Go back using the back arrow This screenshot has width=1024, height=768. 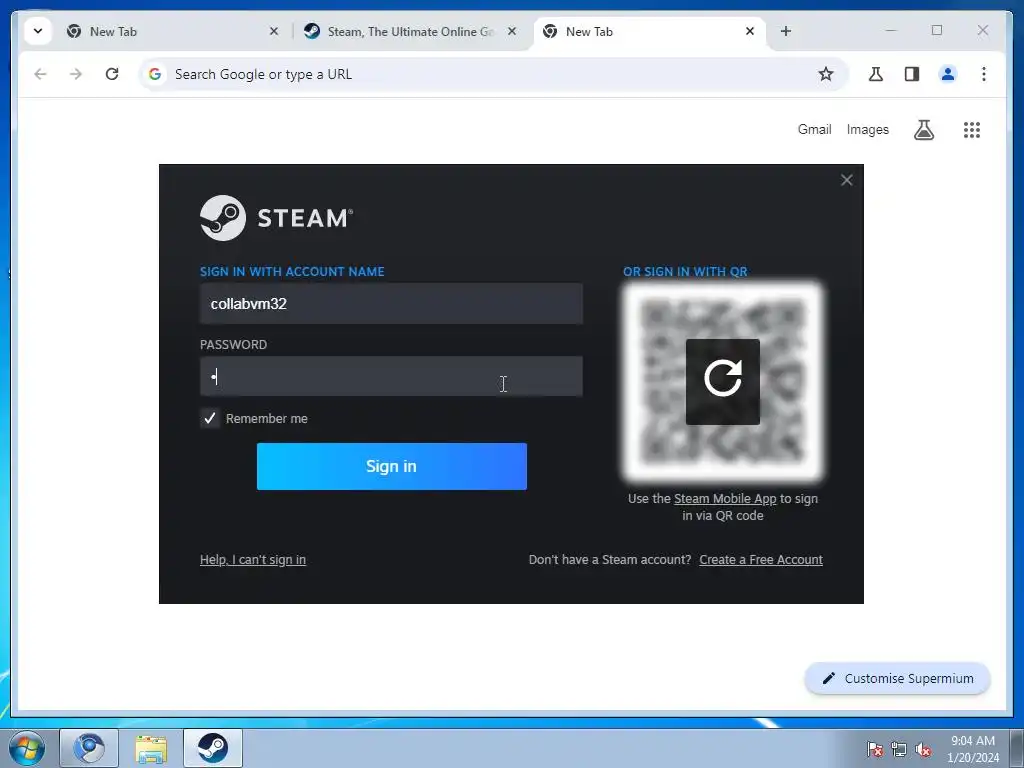pyautogui.click(x=40, y=74)
